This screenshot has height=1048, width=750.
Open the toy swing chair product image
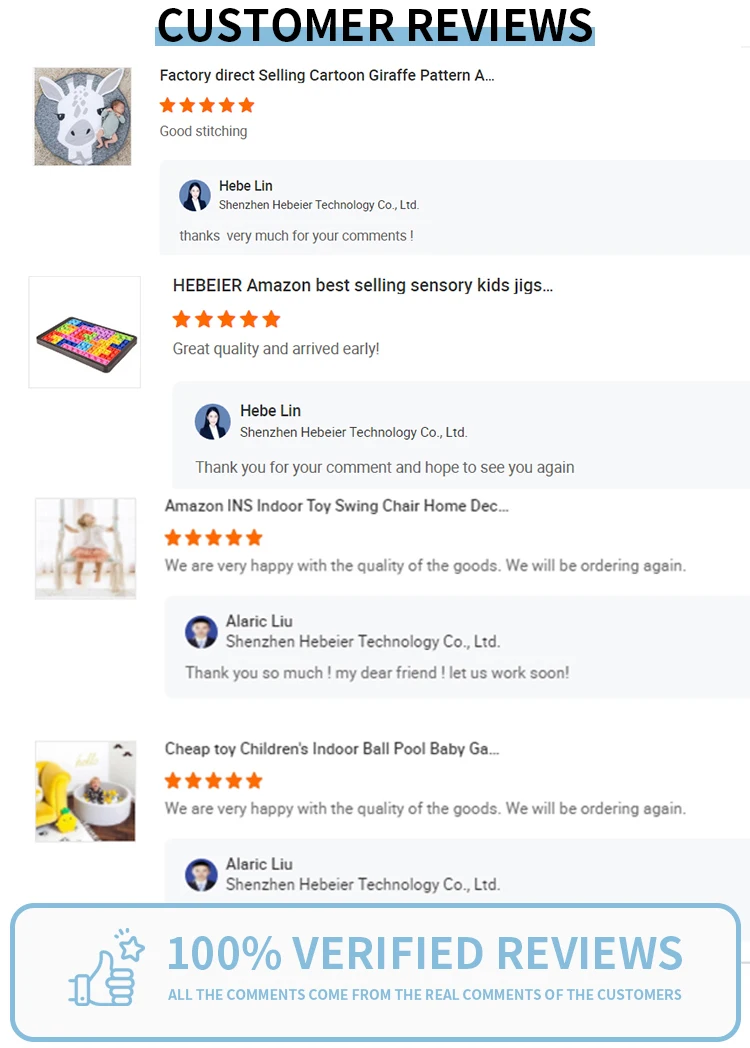coord(85,549)
